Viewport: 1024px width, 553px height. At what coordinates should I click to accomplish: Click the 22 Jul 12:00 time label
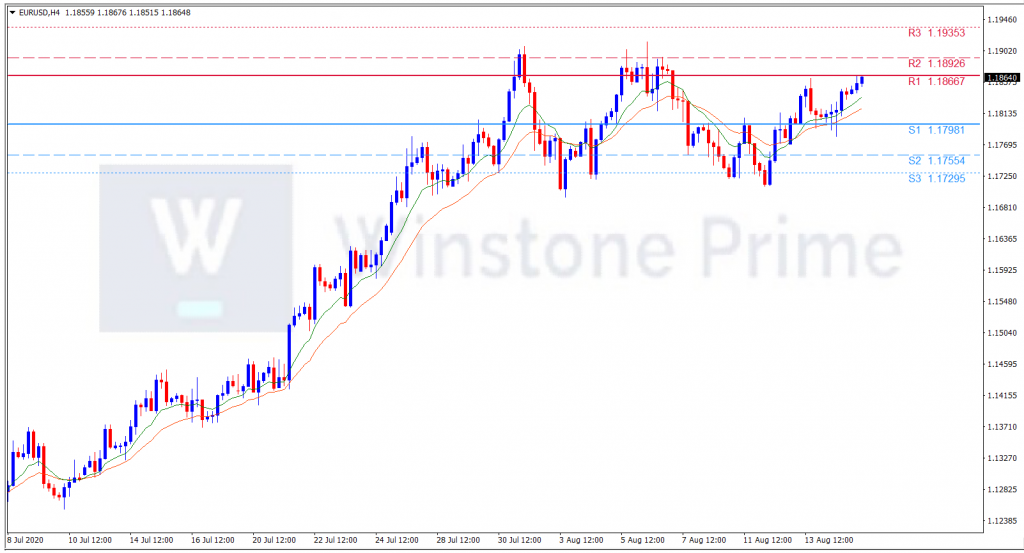[336, 540]
